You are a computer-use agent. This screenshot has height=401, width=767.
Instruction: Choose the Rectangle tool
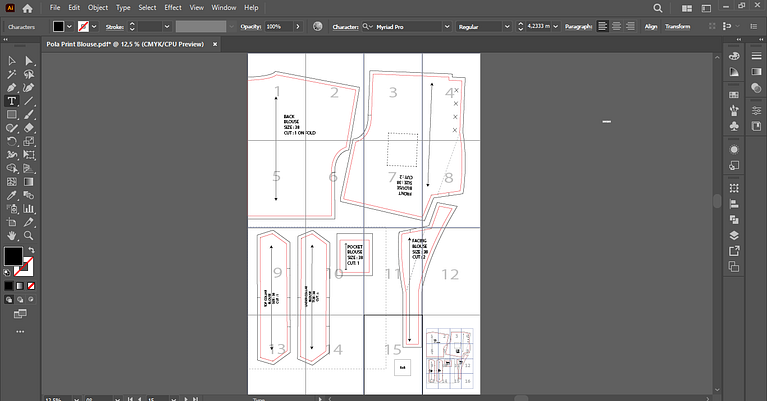pos(12,114)
